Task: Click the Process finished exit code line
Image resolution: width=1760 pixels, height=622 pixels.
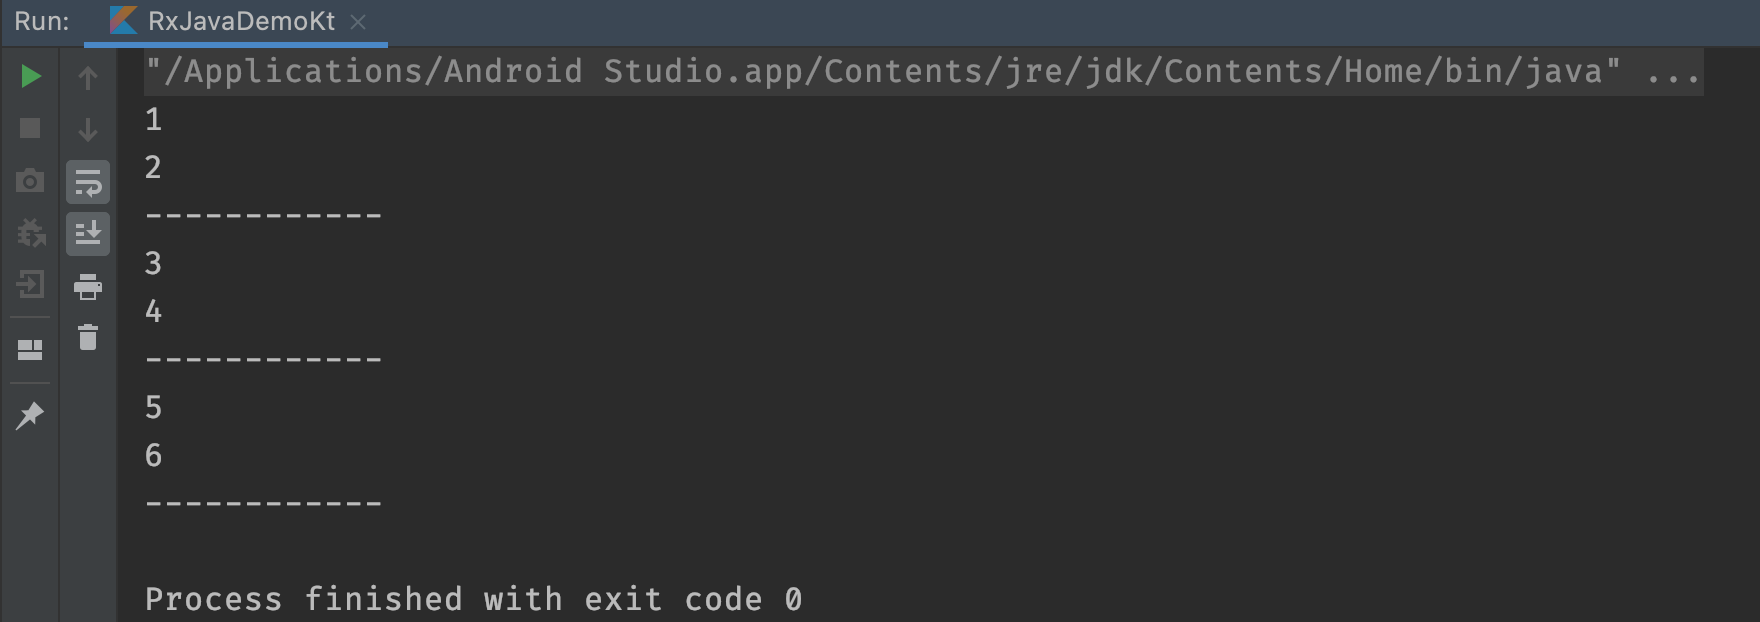Action: pos(474,598)
